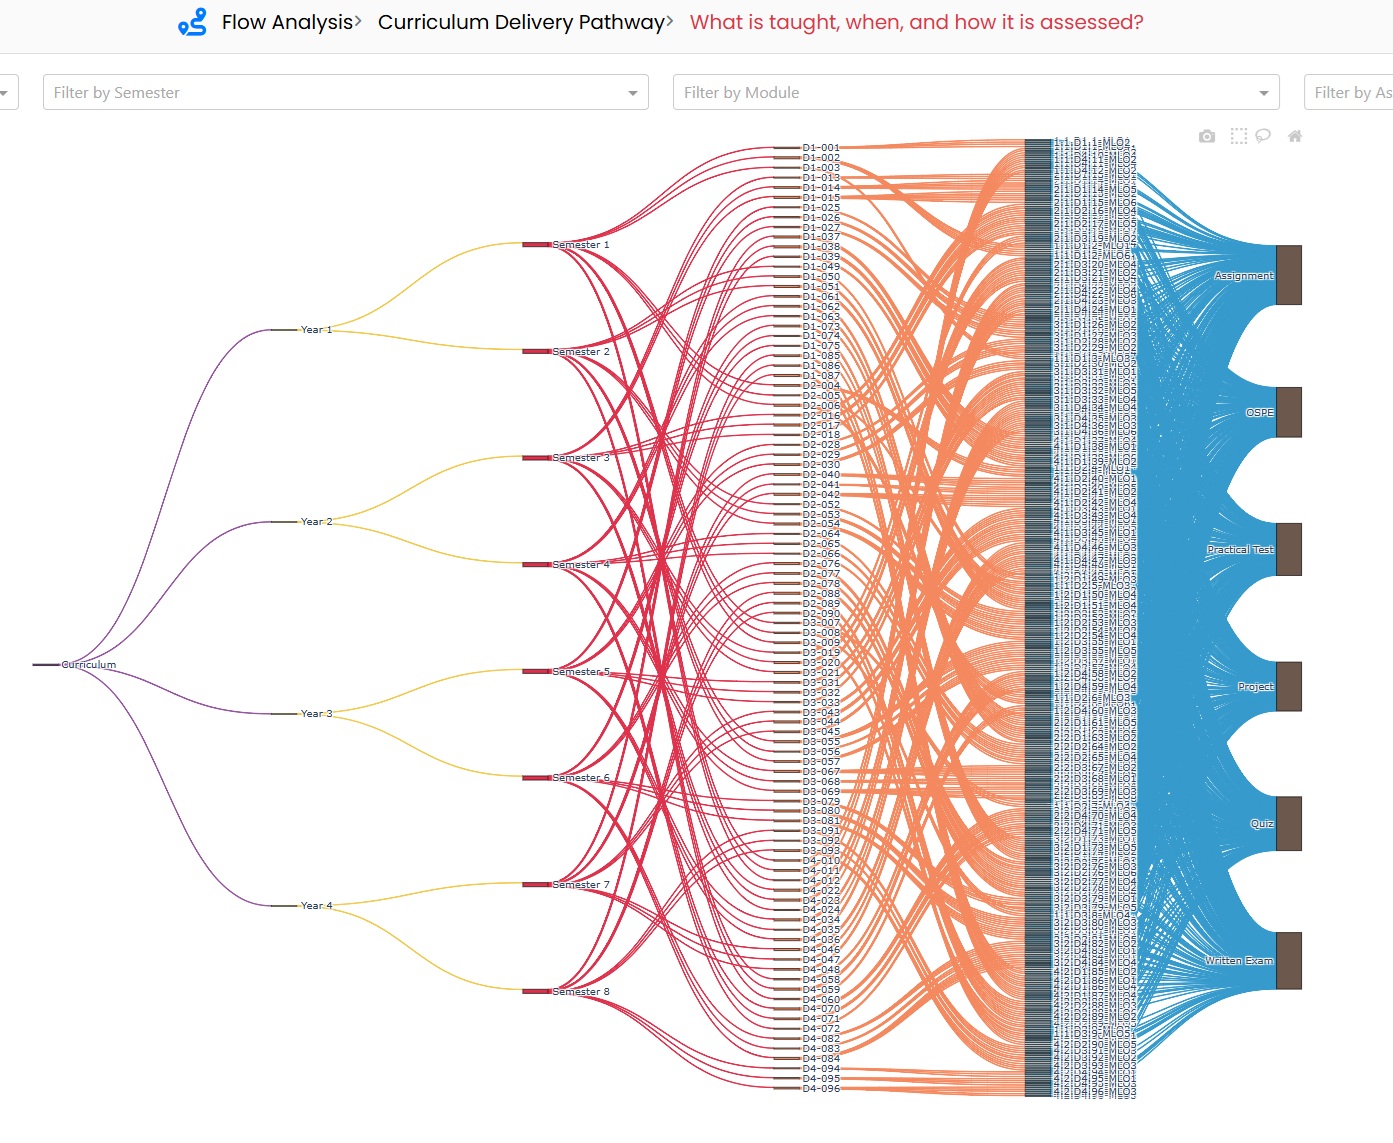
Task: Open the Curriculum Delivery Pathway breadcrumb
Action: click(521, 22)
